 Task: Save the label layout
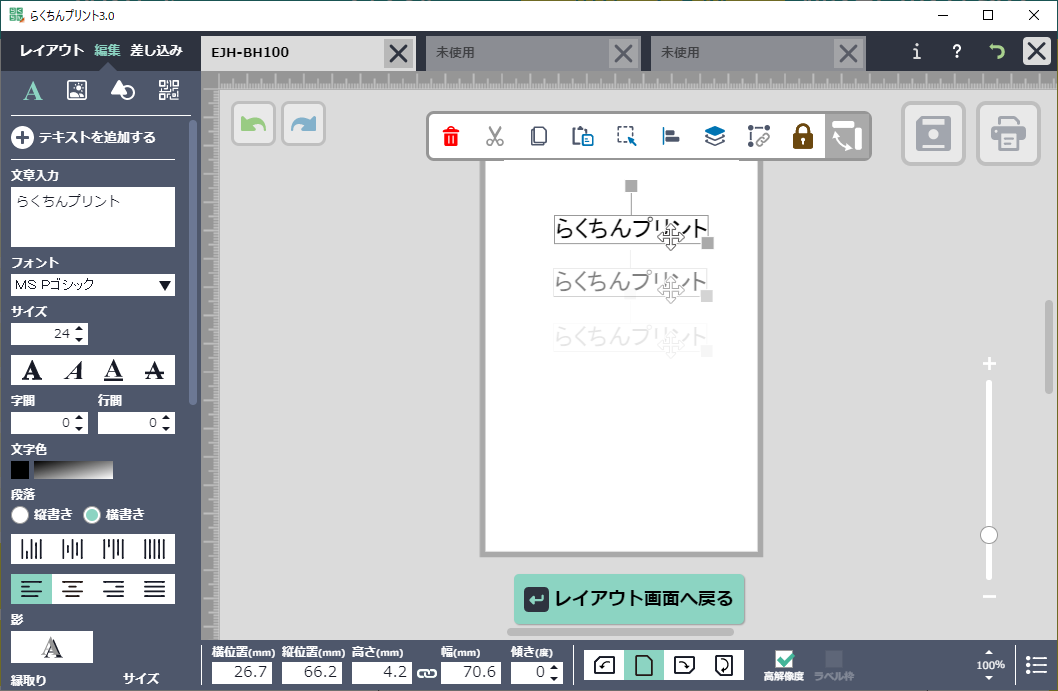(x=933, y=134)
